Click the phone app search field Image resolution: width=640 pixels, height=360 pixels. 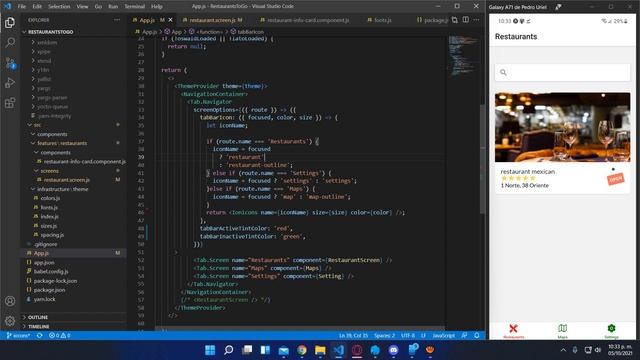[x=562, y=73]
